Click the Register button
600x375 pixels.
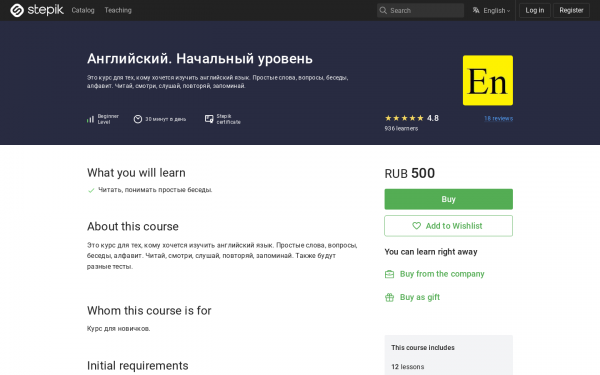(x=571, y=10)
